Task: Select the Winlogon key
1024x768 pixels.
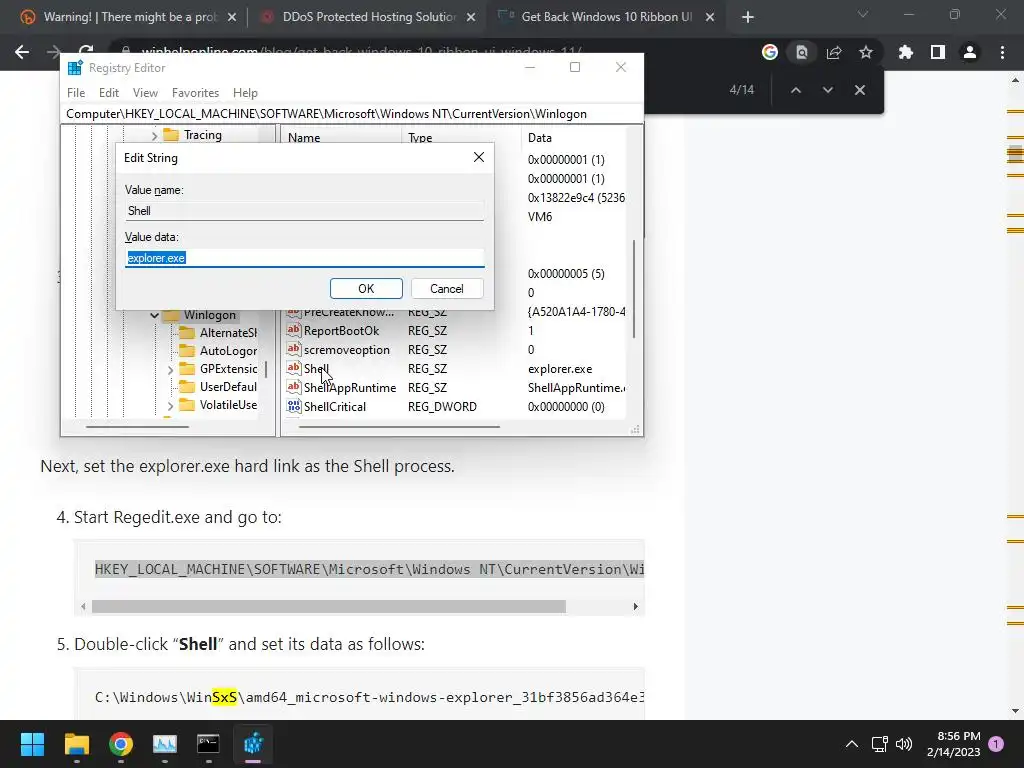Action: (x=210, y=315)
